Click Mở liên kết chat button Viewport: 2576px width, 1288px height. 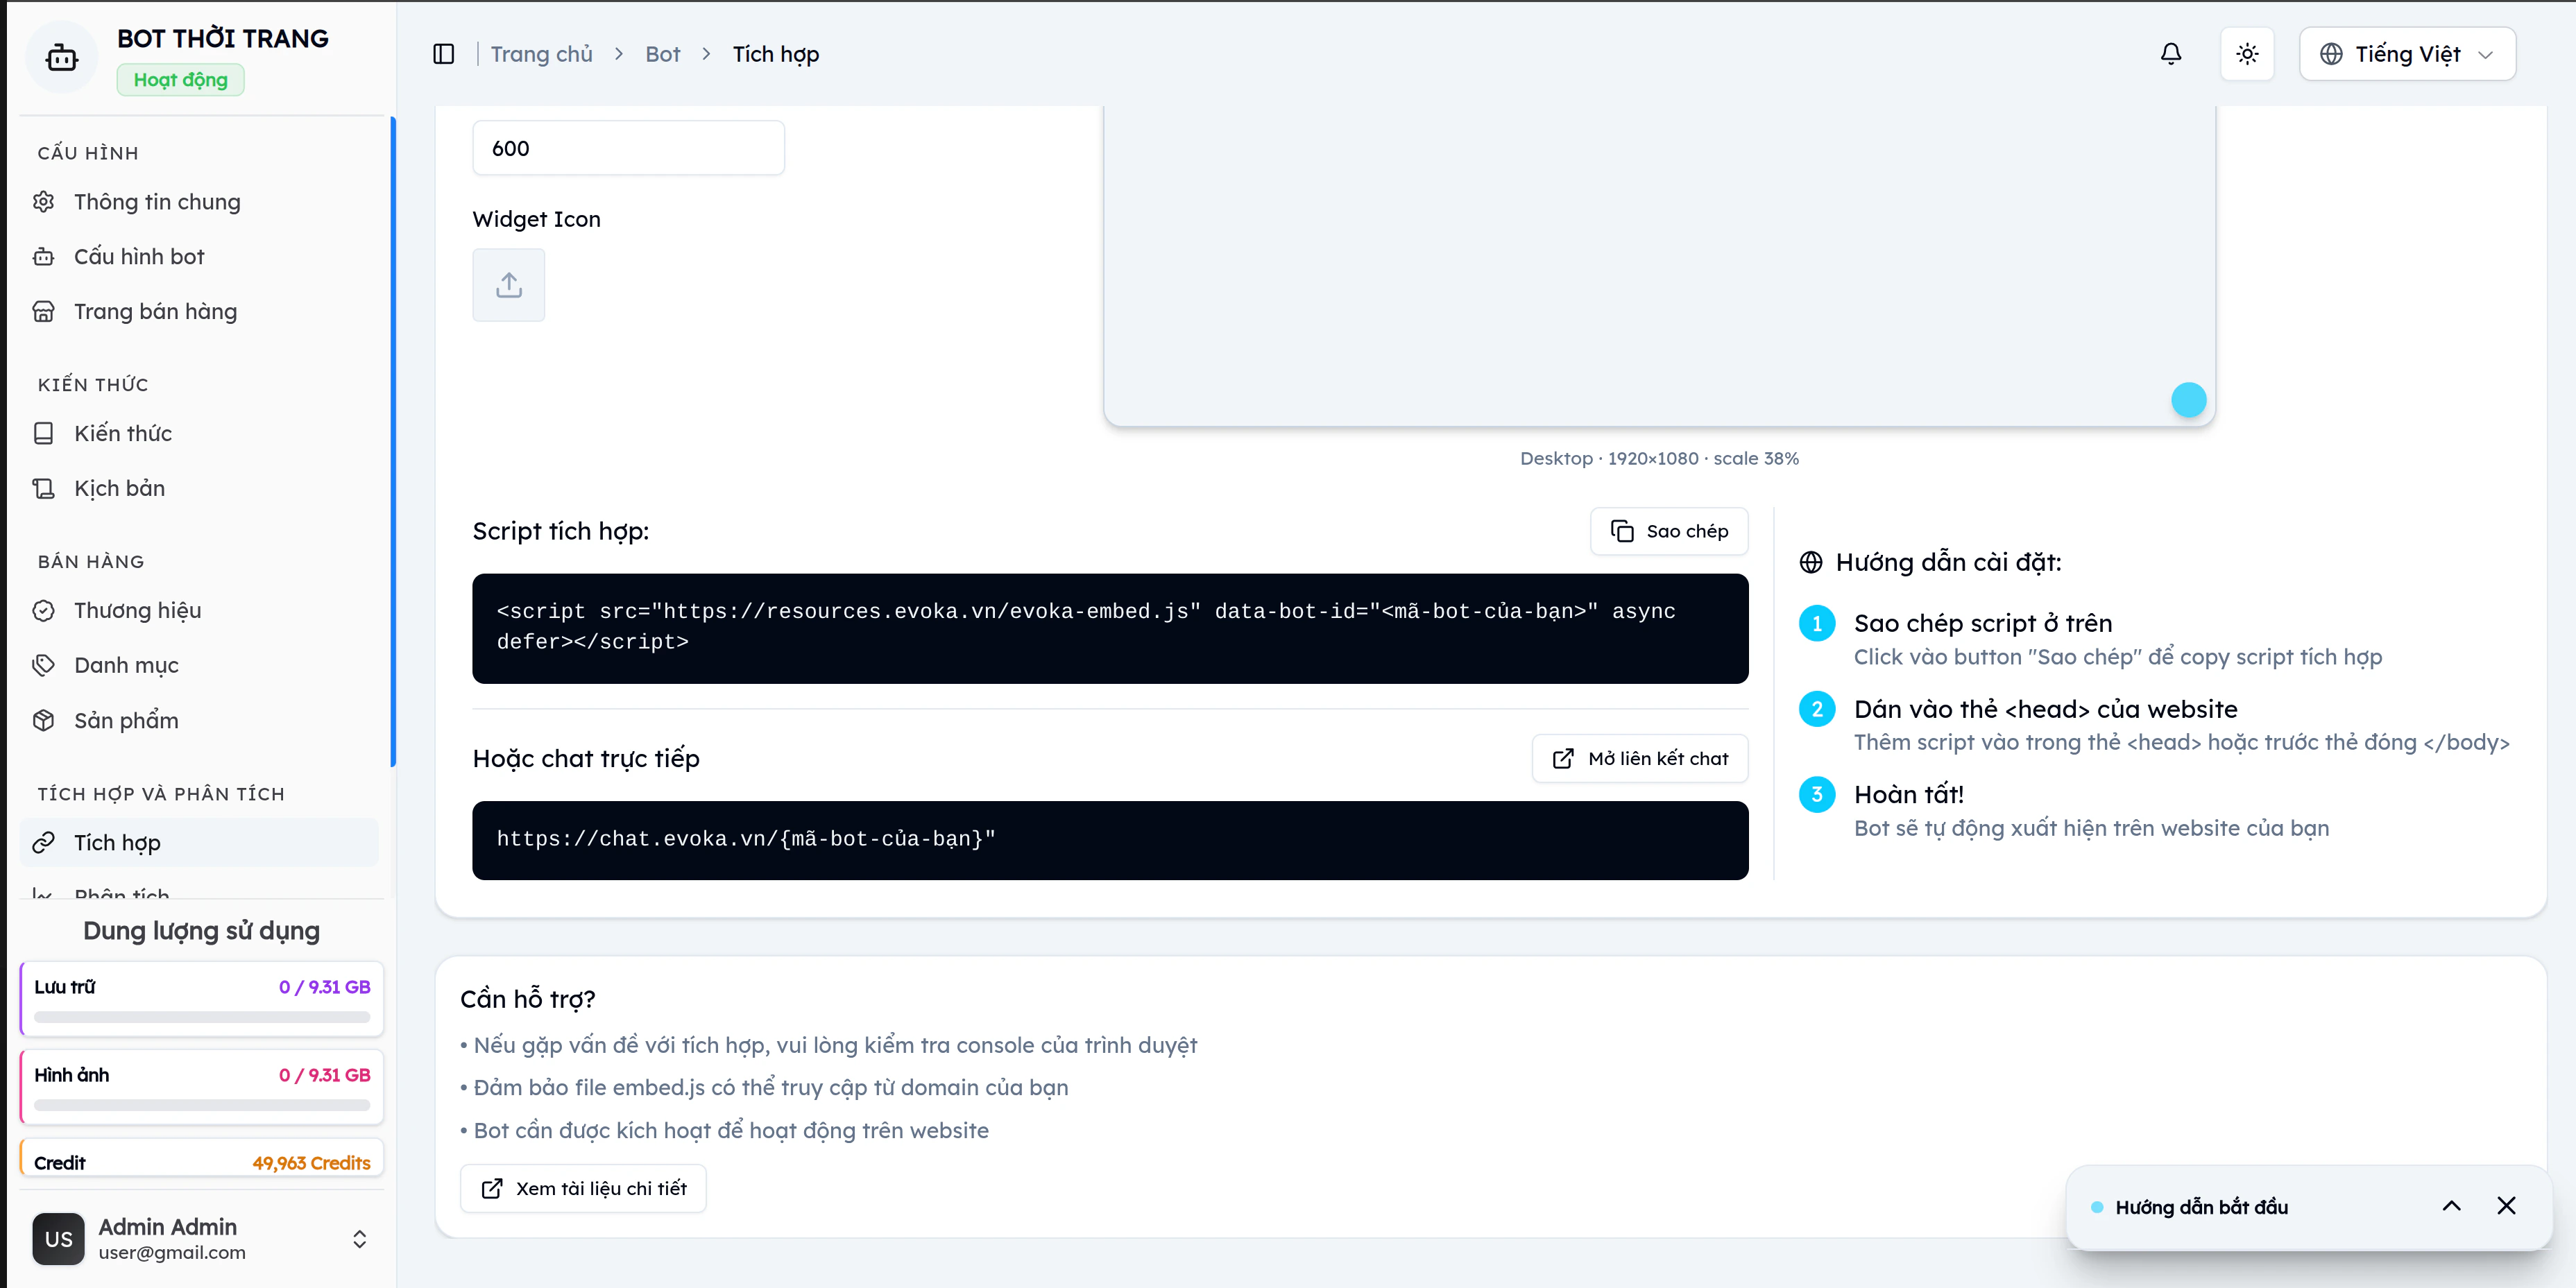click(1640, 759)
